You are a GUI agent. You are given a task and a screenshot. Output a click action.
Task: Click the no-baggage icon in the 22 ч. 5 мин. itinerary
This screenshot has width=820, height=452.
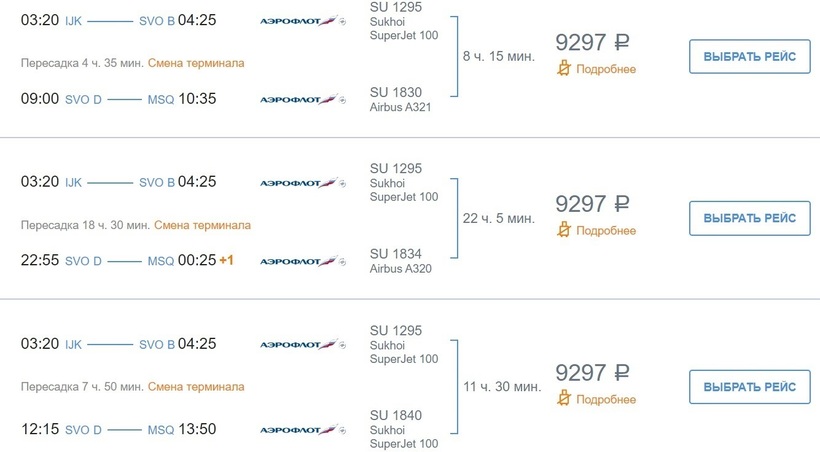coord(565,231)
